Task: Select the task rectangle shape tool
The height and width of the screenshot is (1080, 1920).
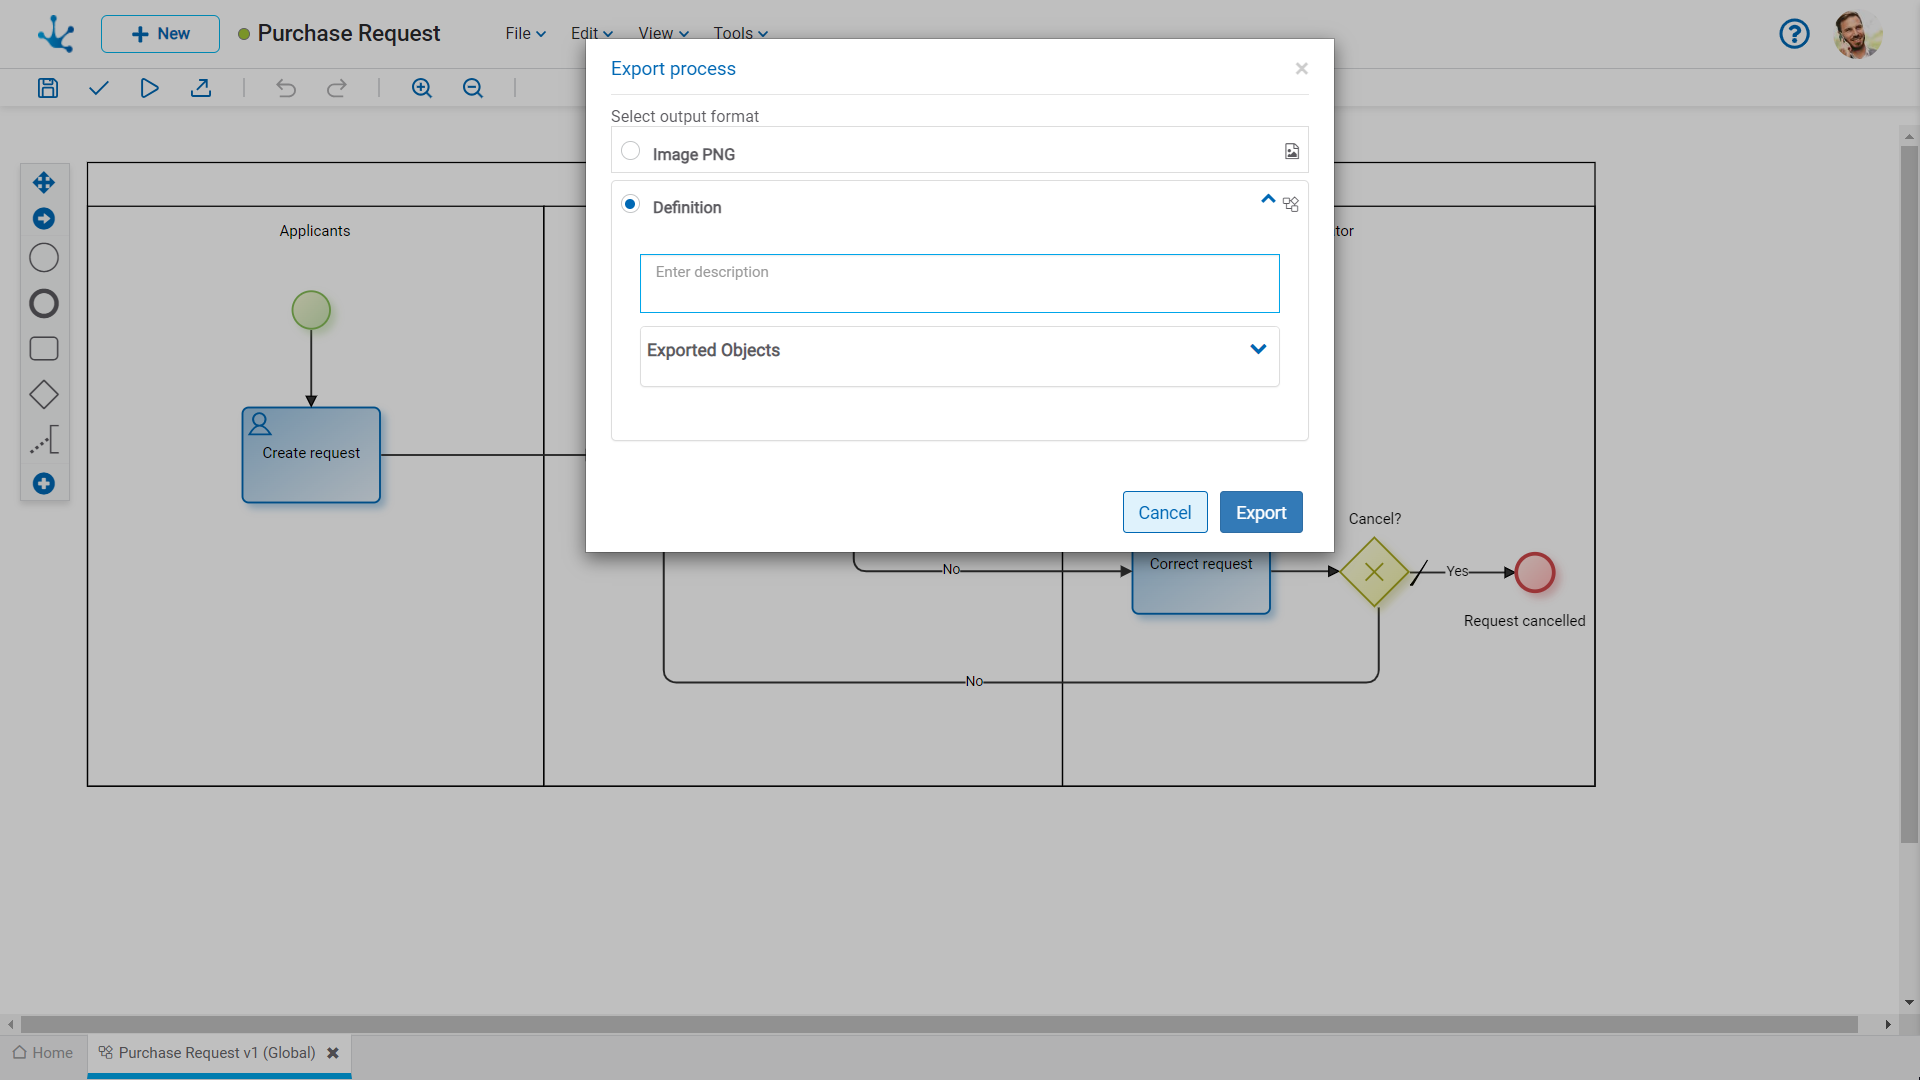Action: (44, 349)
